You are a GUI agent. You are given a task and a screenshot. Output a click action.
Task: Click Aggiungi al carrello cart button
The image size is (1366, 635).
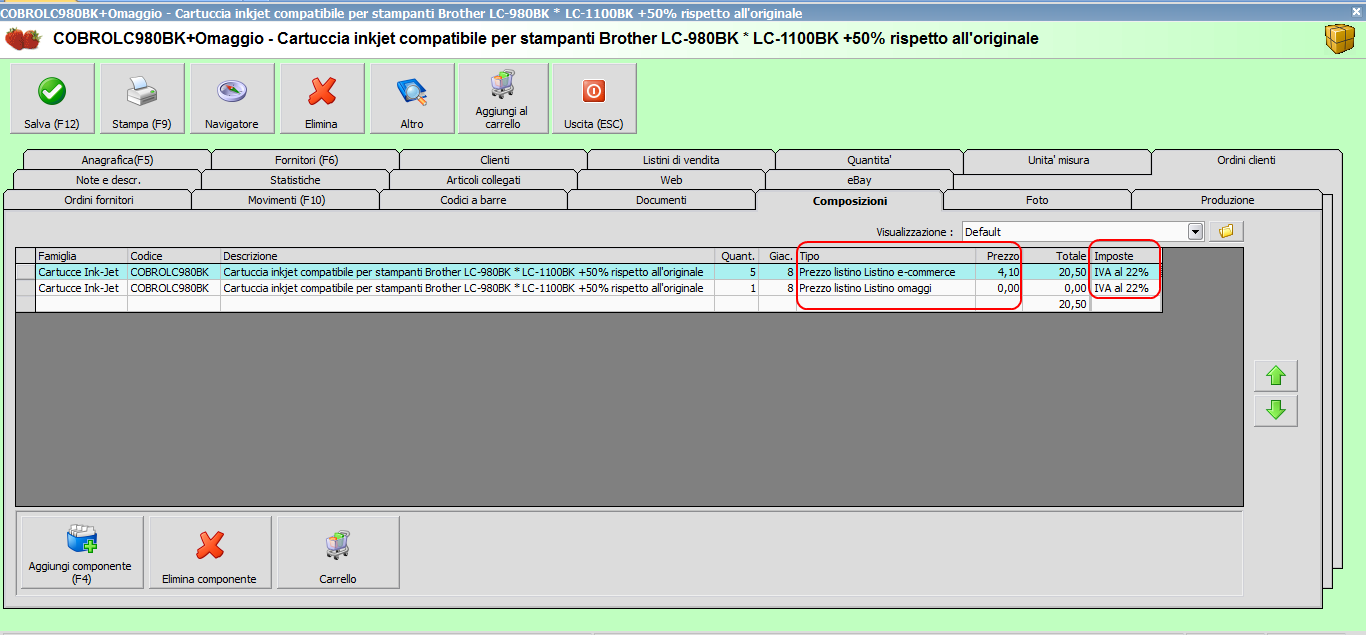(x=503, y=98)
